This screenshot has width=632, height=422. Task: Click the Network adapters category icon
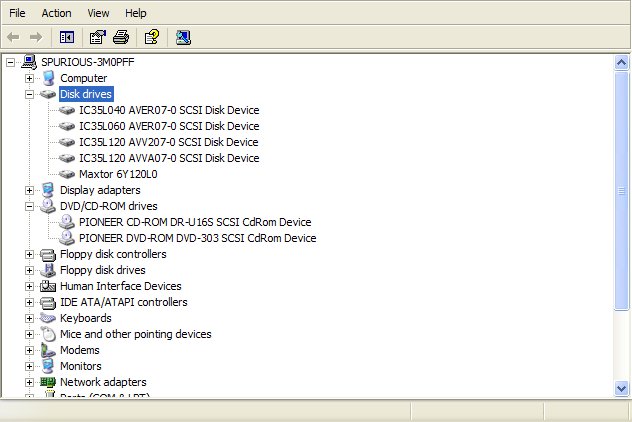click(47, 382)
